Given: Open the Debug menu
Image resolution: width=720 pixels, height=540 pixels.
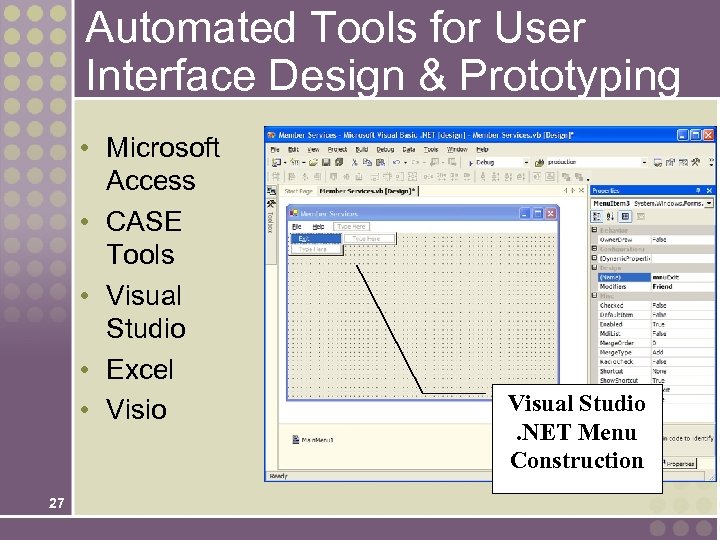Looking at the screenshot, I should (x=385, y=149).
